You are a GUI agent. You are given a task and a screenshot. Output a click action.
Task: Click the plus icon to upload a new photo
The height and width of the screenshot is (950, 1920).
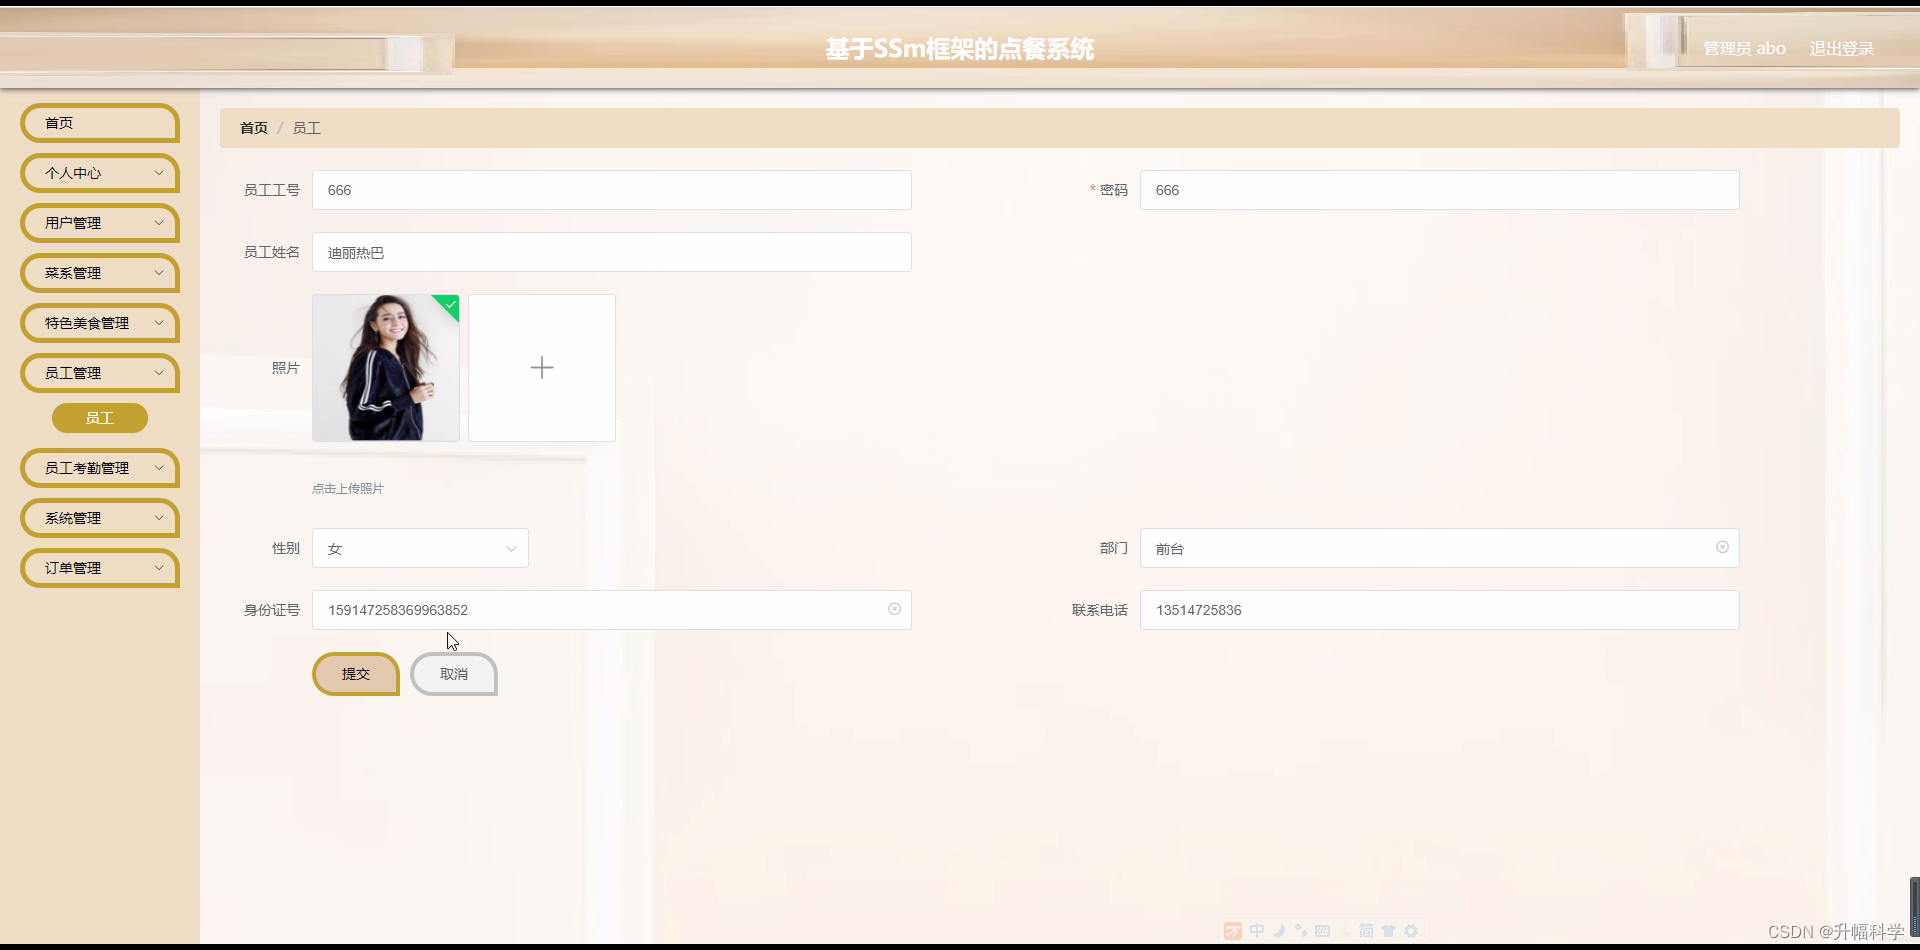(x=541, y=367)
